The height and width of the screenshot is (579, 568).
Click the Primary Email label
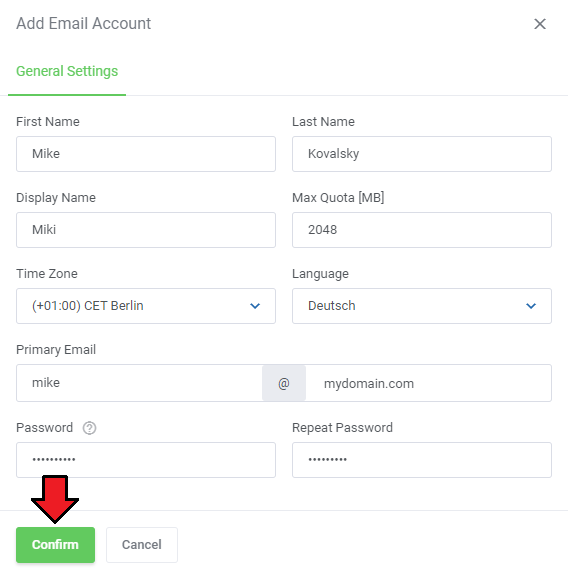point(56,350)
